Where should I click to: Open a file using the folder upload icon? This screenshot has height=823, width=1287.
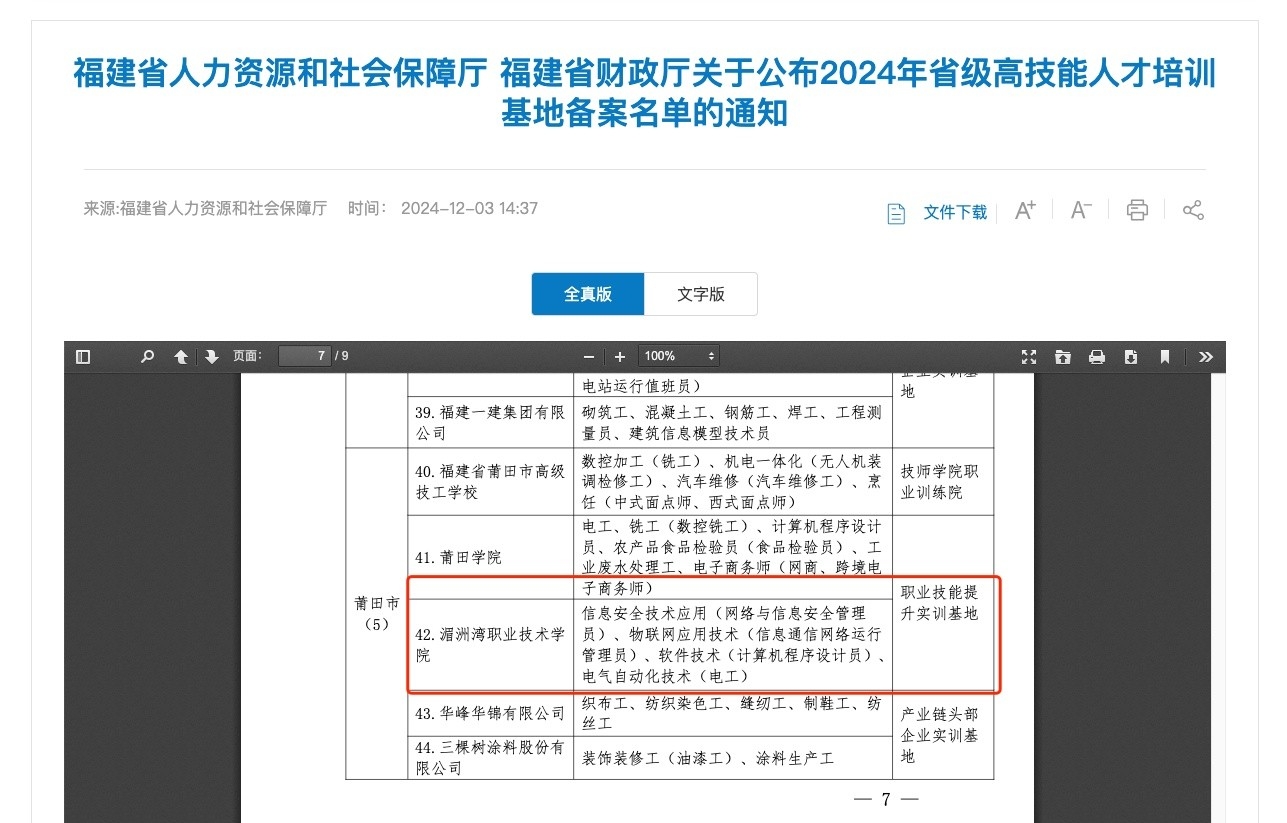coord(1064,355)
